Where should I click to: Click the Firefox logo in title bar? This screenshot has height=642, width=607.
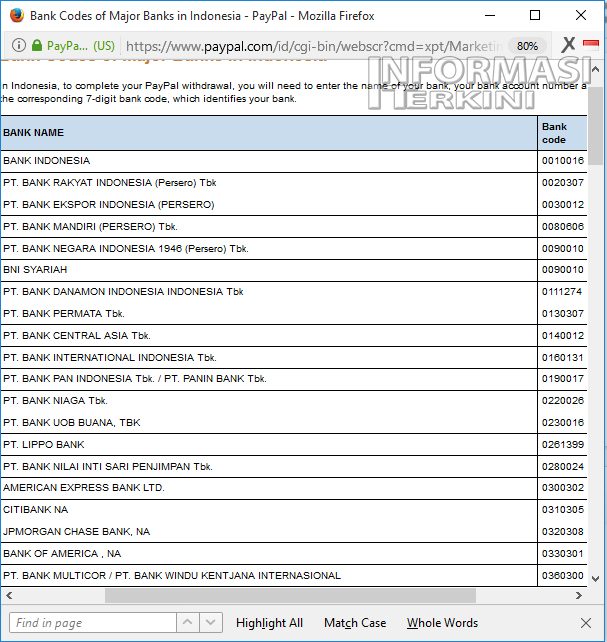point(17,16)
